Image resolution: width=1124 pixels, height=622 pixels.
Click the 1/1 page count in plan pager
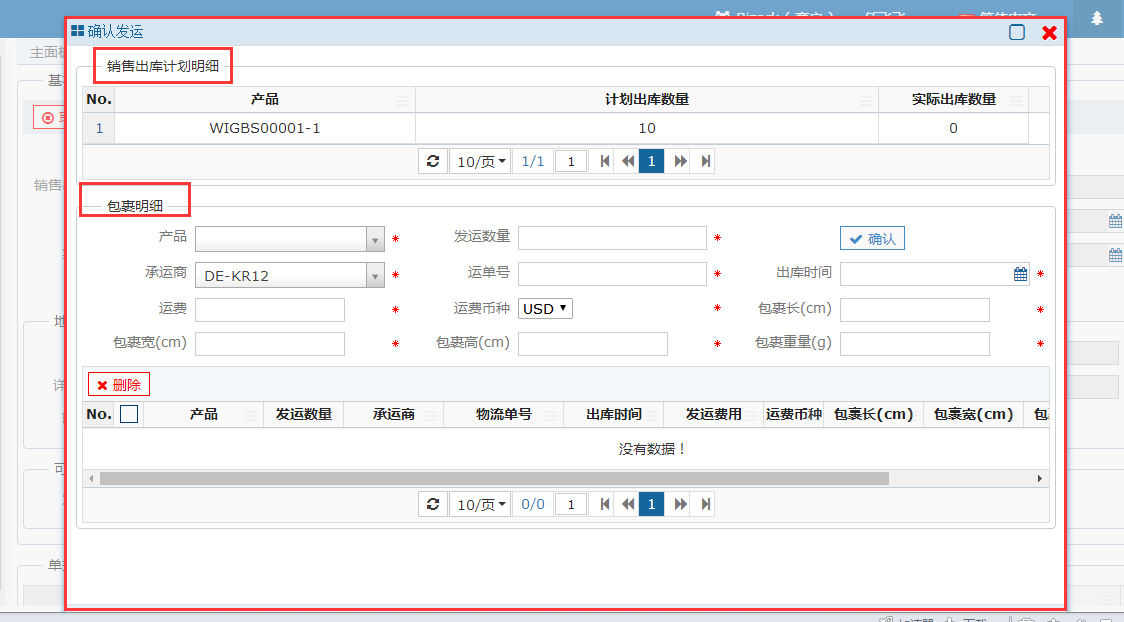coord(533,161)
